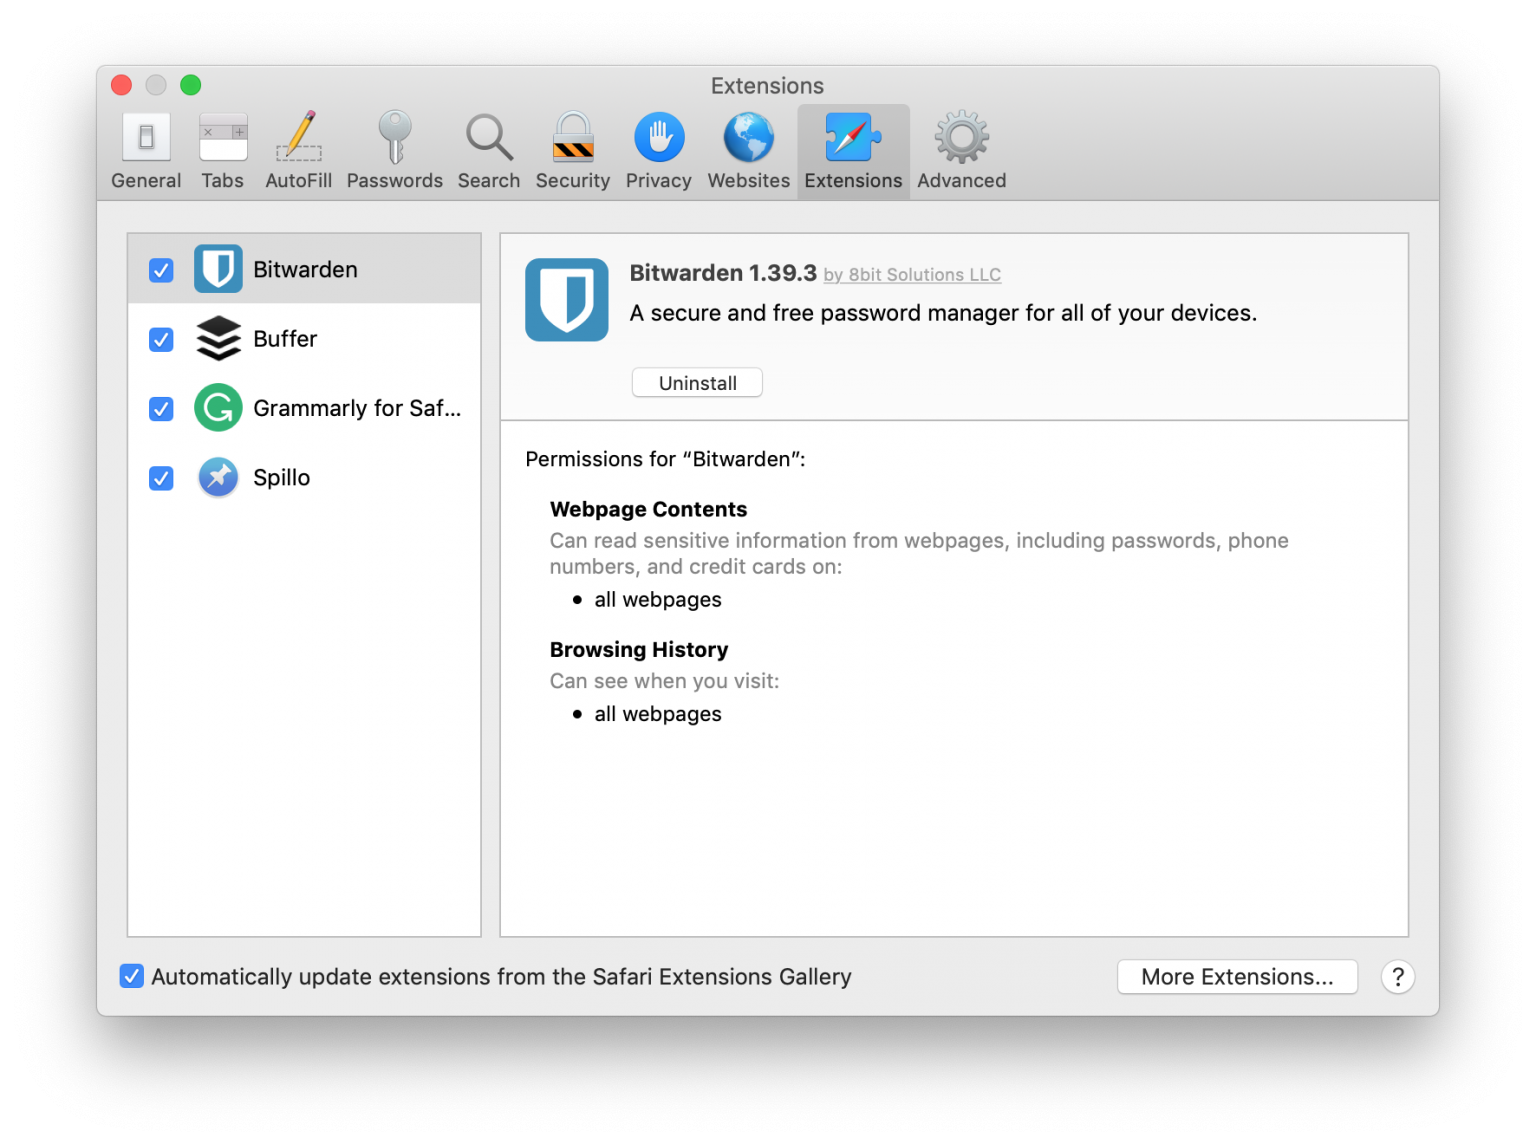Open the Extensions puzzle icon

[853, 137]
